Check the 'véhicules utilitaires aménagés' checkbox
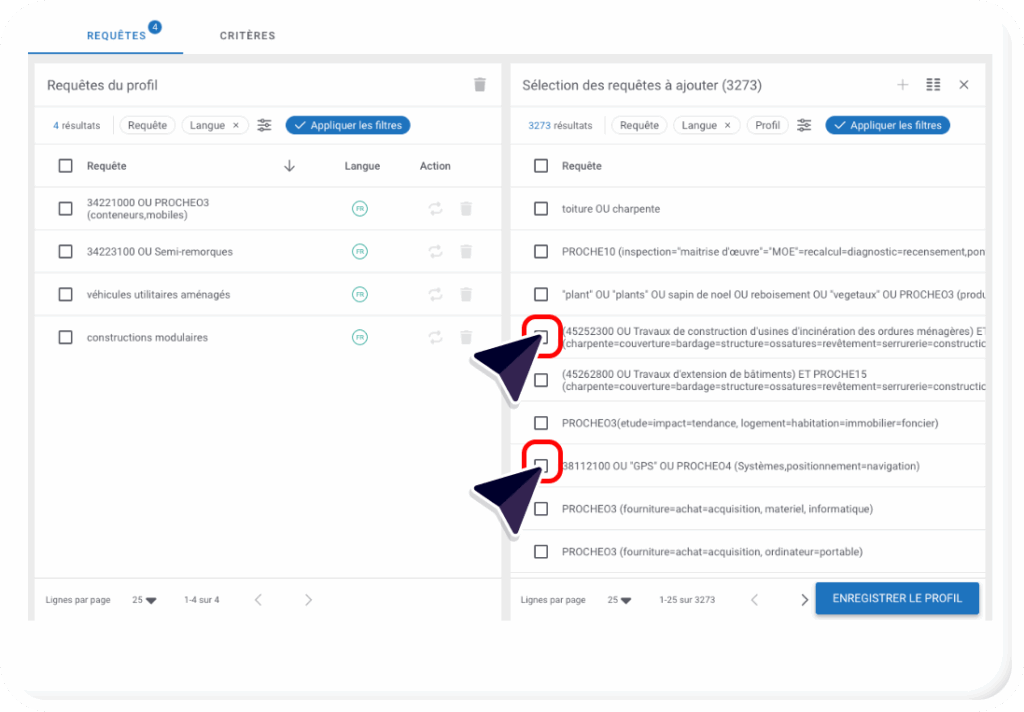The width and height of the screenshot is (1024, 712). (x=65, y=295)
